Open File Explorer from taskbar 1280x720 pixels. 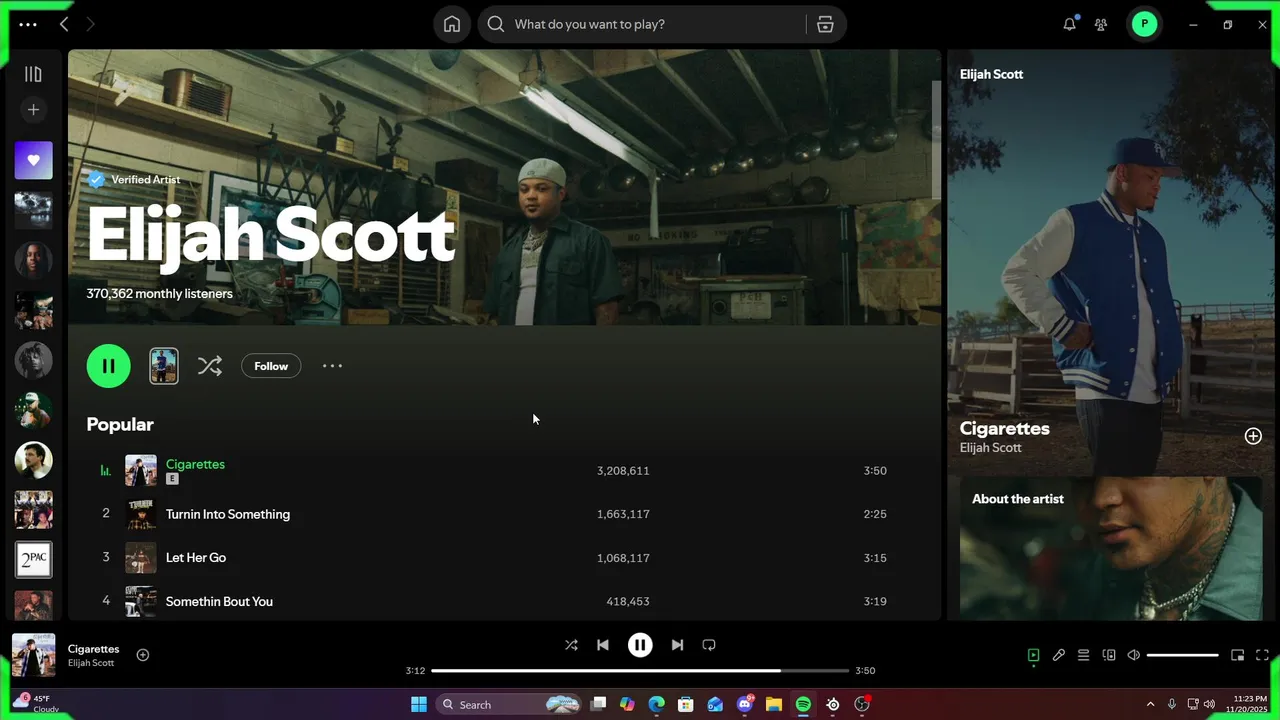pyautogui.click(x=774, y=704)
